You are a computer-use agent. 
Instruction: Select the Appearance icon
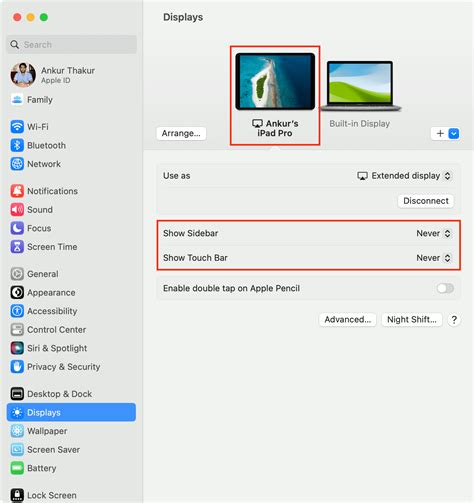17,292
